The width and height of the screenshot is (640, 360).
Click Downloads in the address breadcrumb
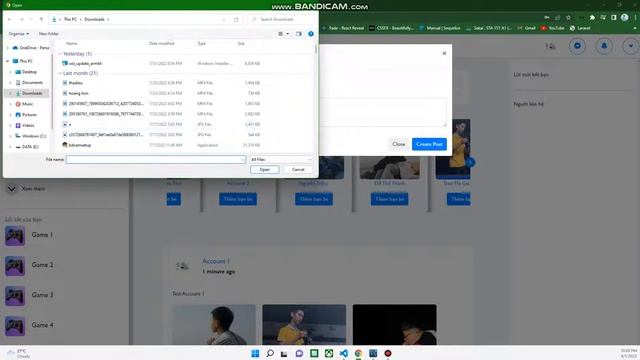tap(94, 19)
